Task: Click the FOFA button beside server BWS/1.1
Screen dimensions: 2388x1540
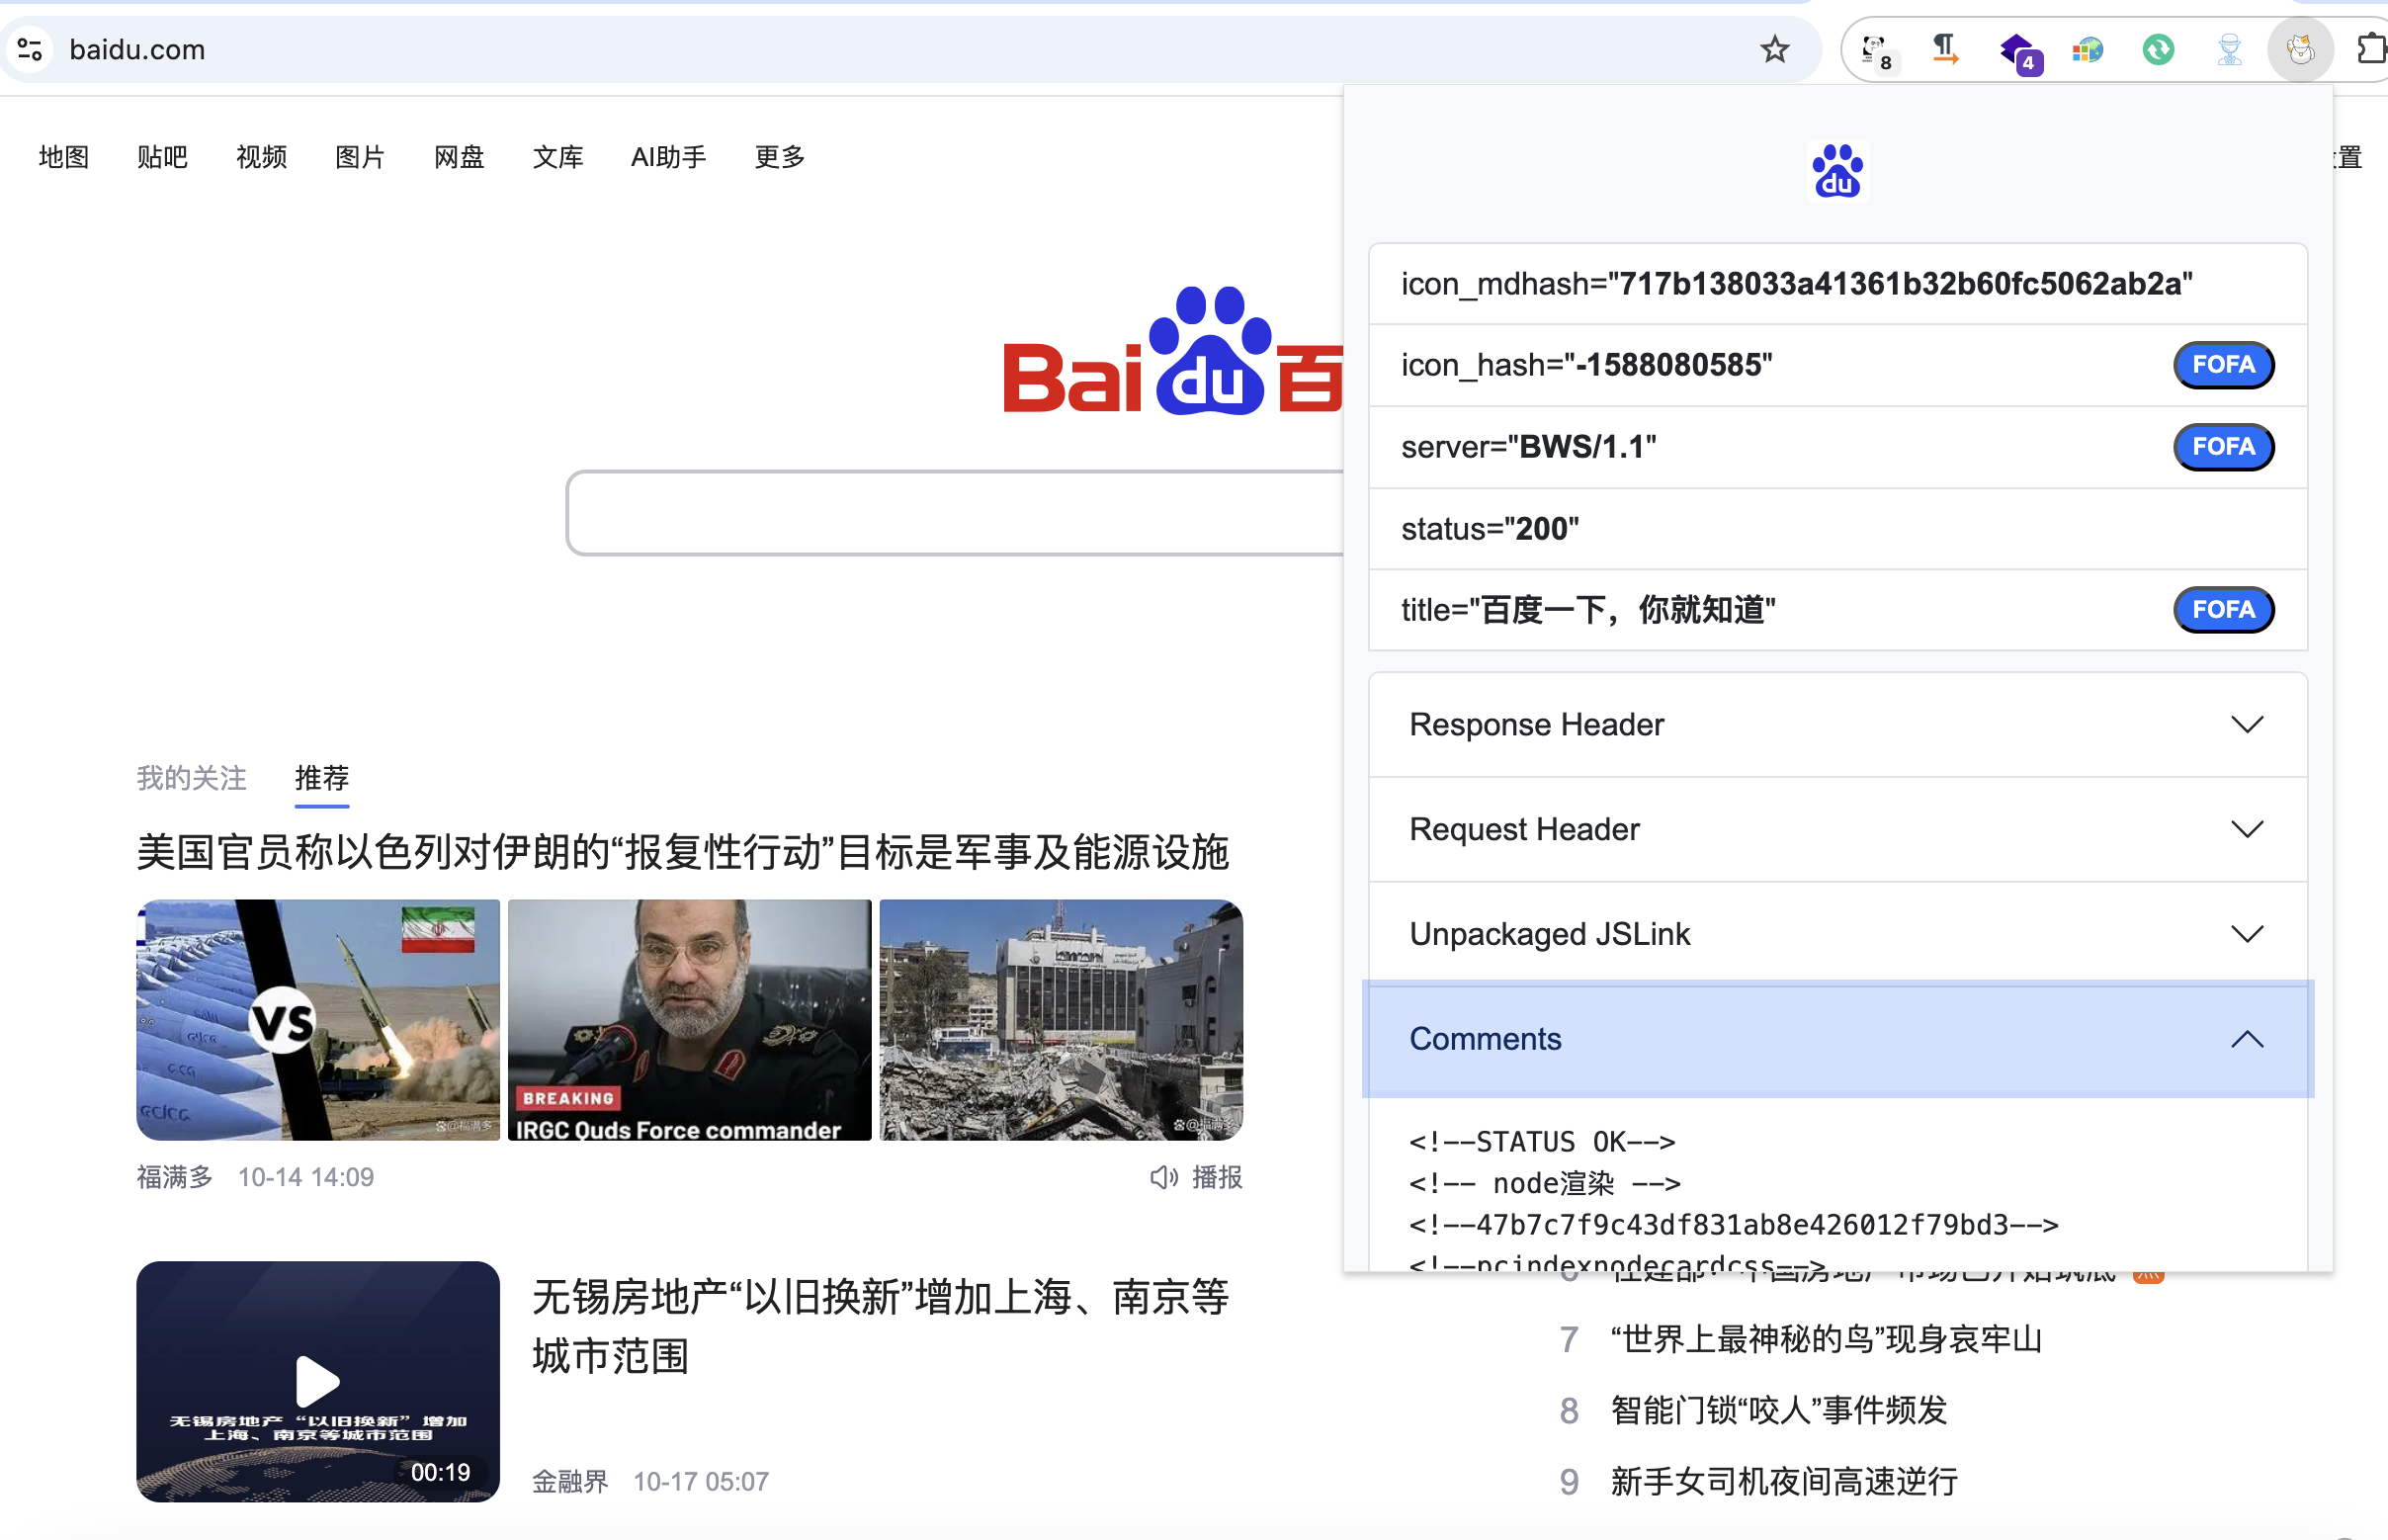Action: pos(2223,447)
